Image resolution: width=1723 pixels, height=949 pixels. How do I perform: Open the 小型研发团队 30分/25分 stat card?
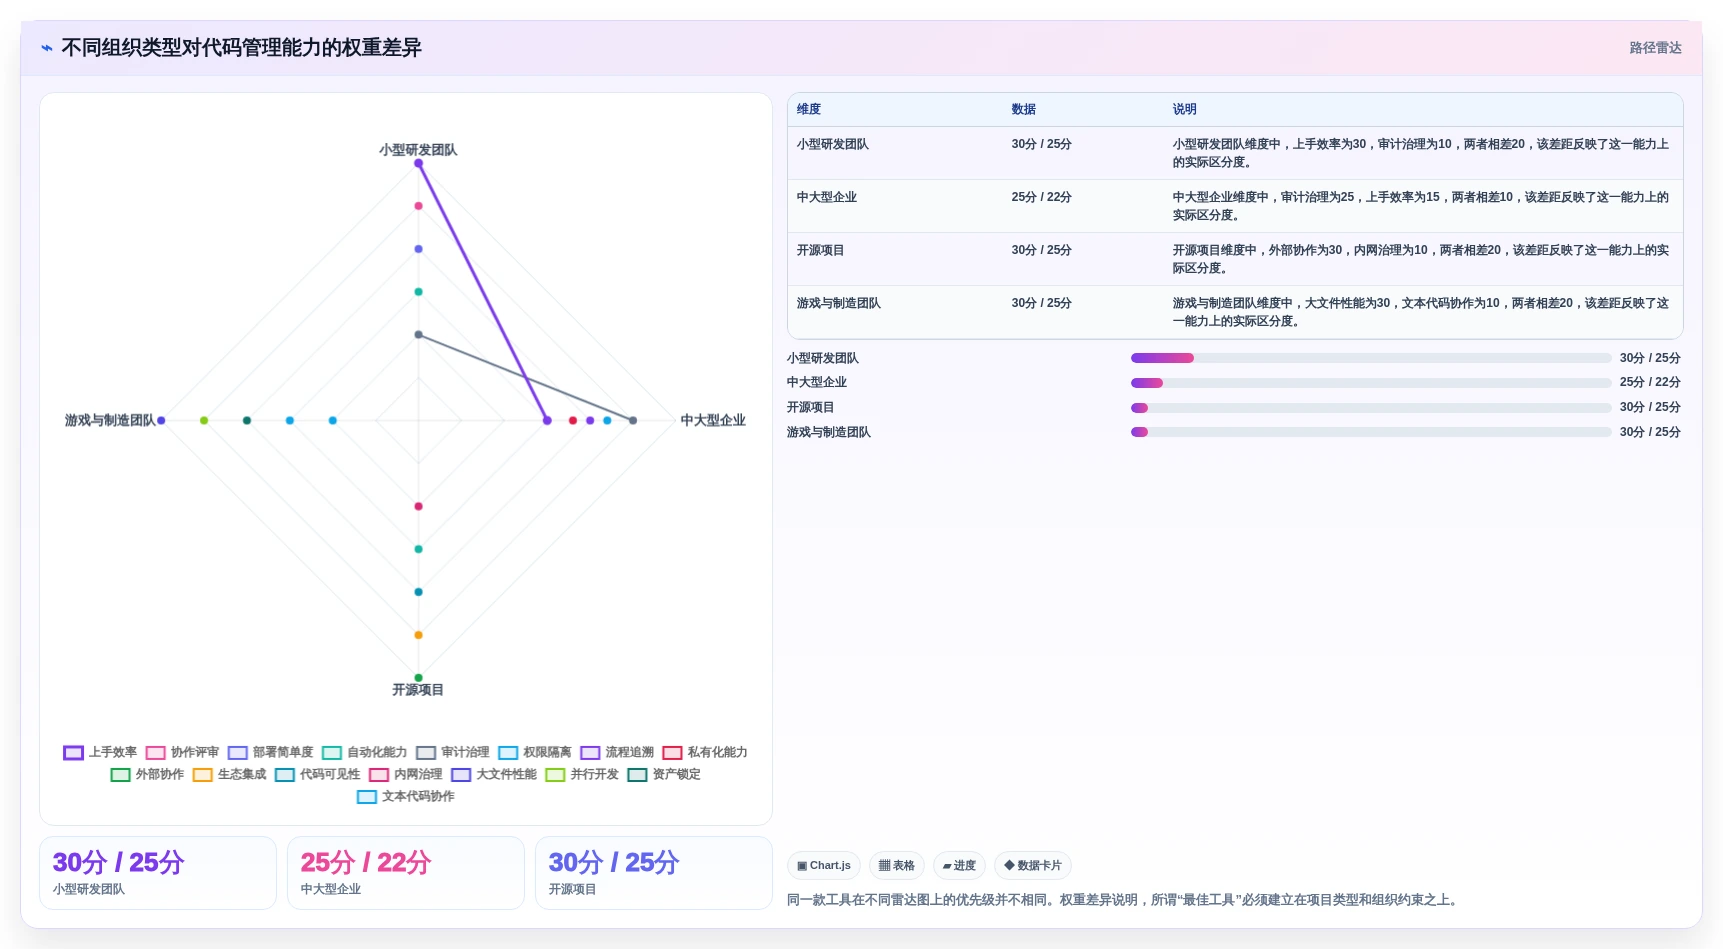[x=158, y=873]
